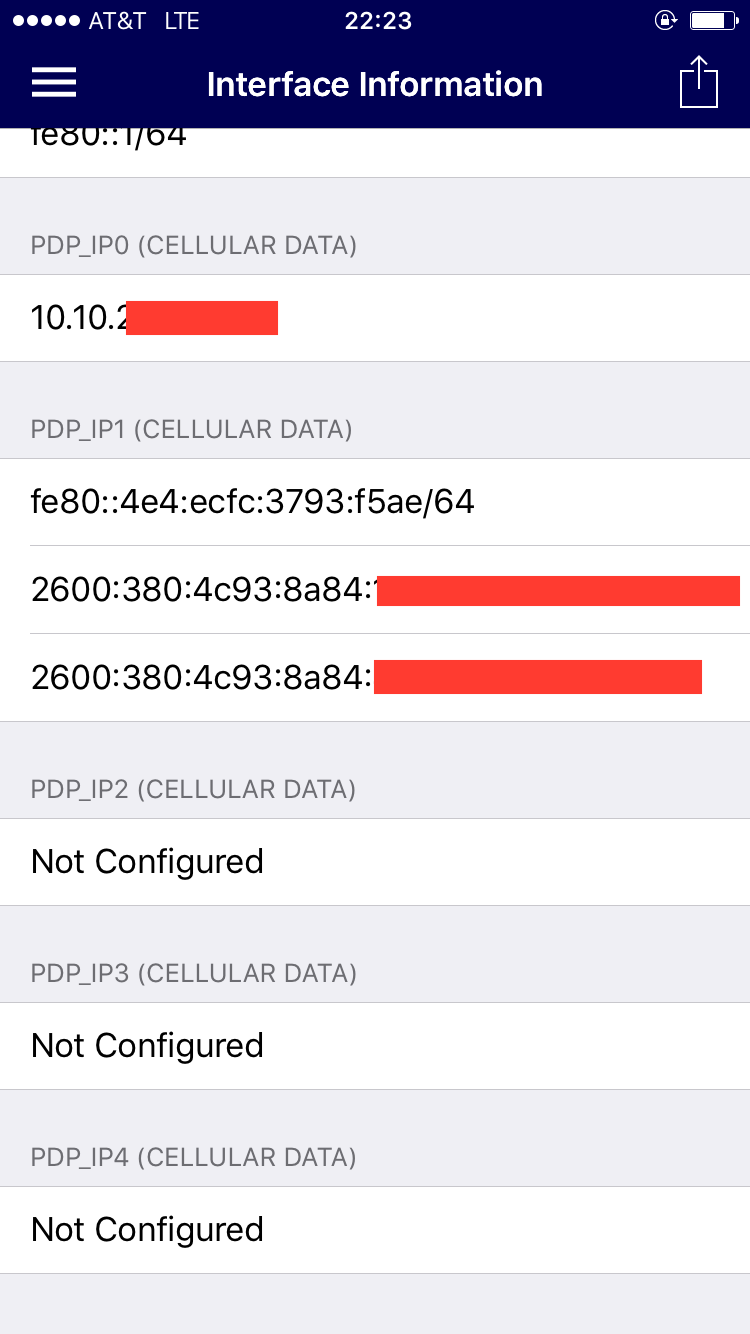Select the 10.10.2 cellular IP row
The width and height of the screenshot is (750, 1334).
click(x=374, y=318)
